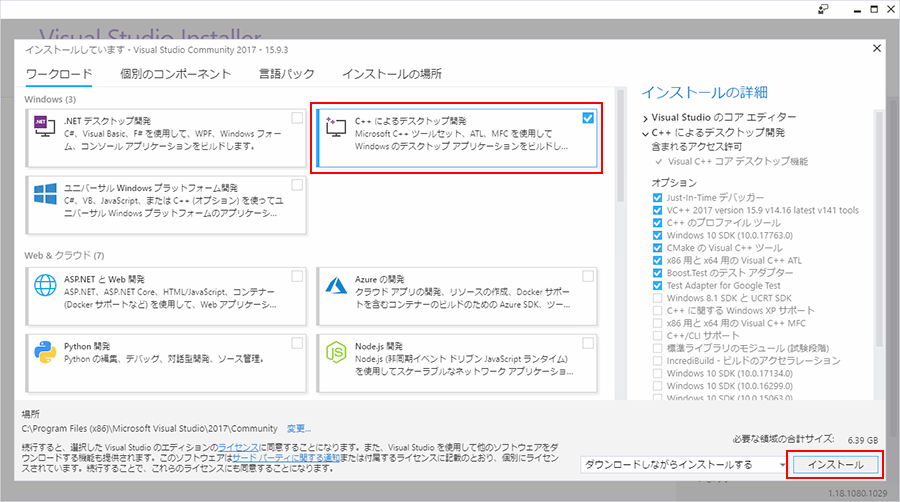
Task: Open the サード パーティに関する通知 link
Action: (x=286, y=458)
